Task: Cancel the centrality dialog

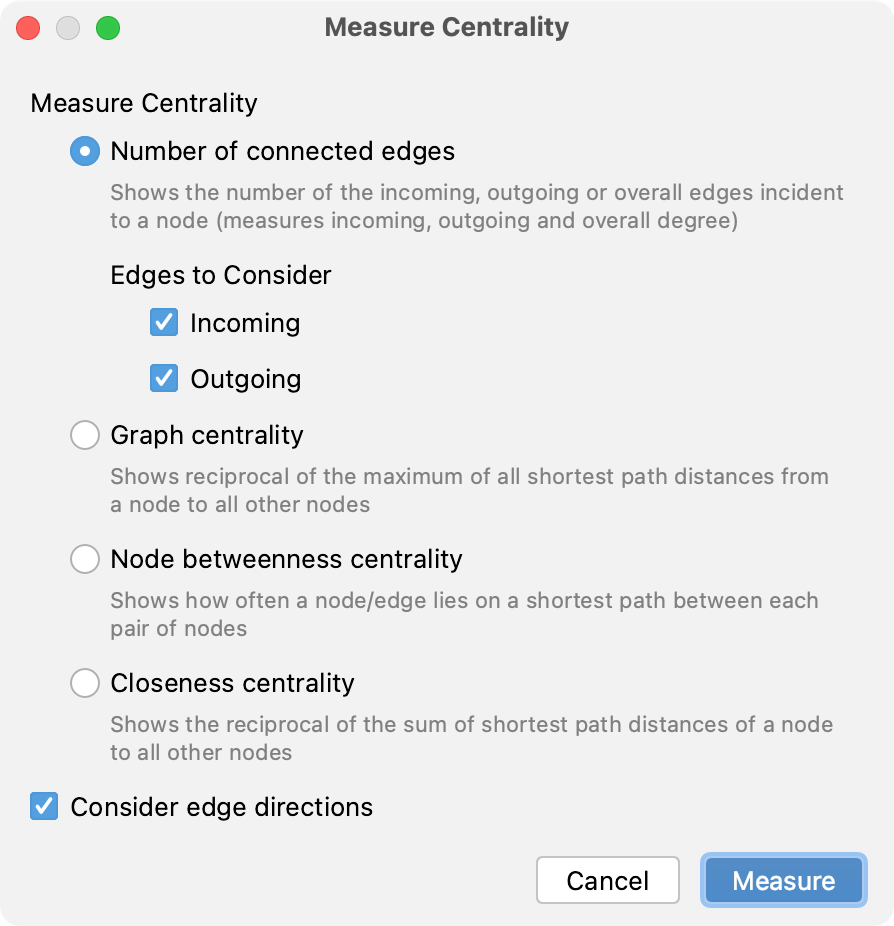Action: tap(607, 881)
